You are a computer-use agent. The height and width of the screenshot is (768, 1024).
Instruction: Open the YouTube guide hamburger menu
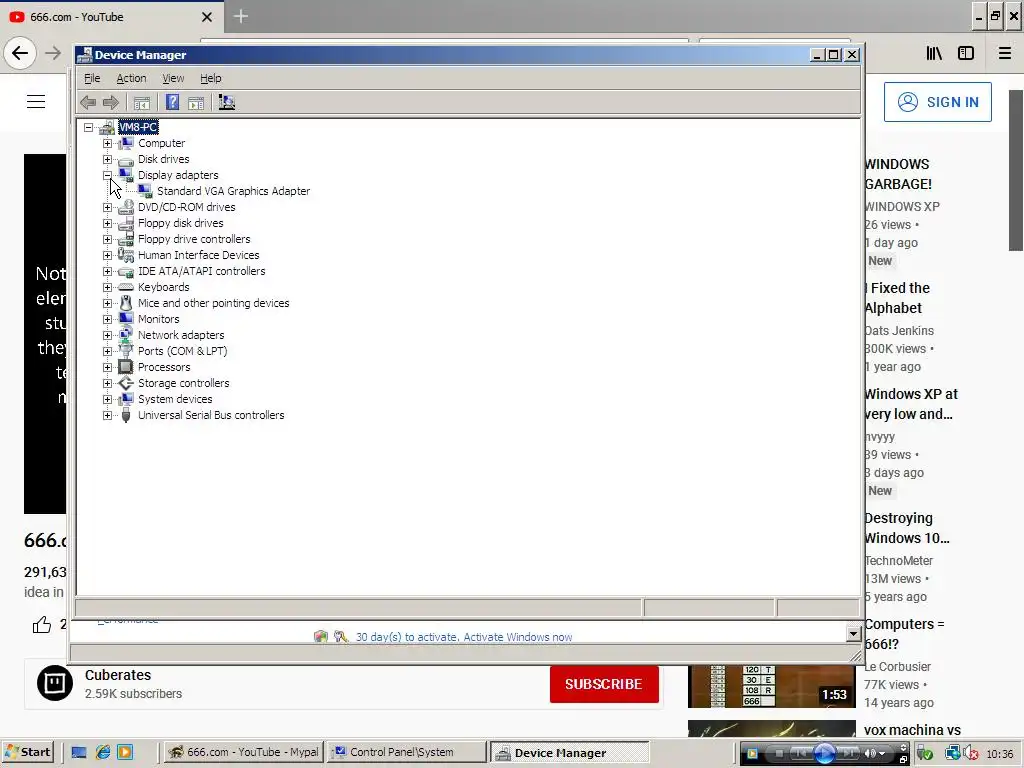coord(36,102)
